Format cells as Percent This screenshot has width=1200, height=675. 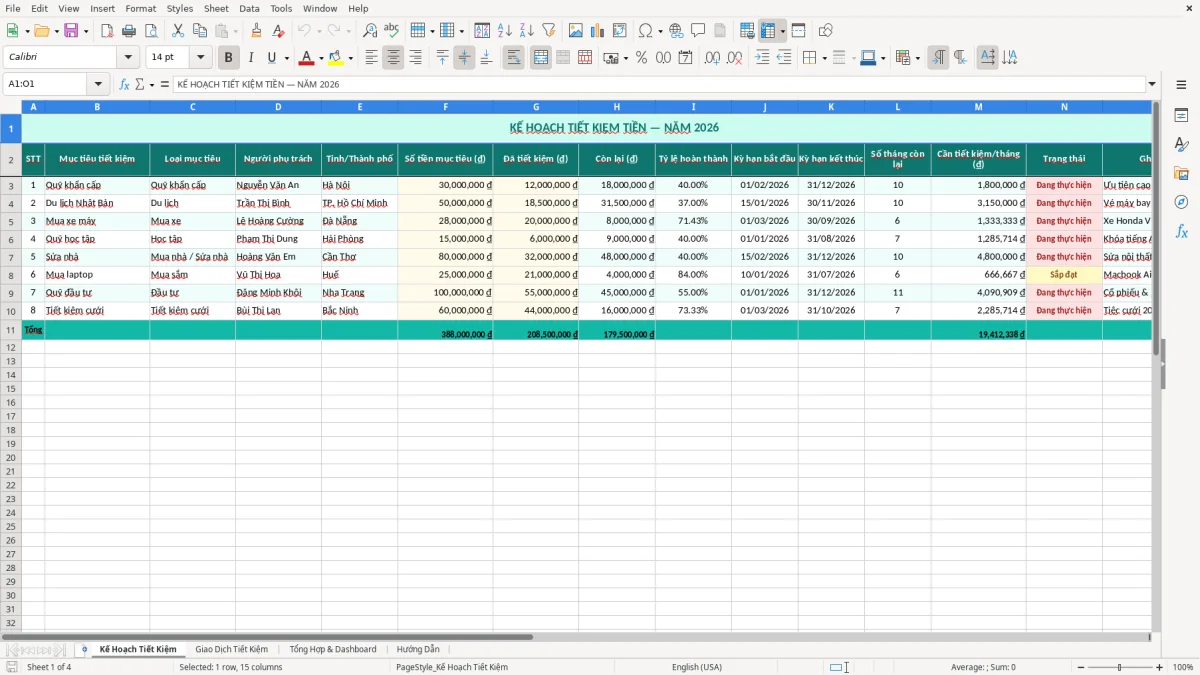(641, 58)
